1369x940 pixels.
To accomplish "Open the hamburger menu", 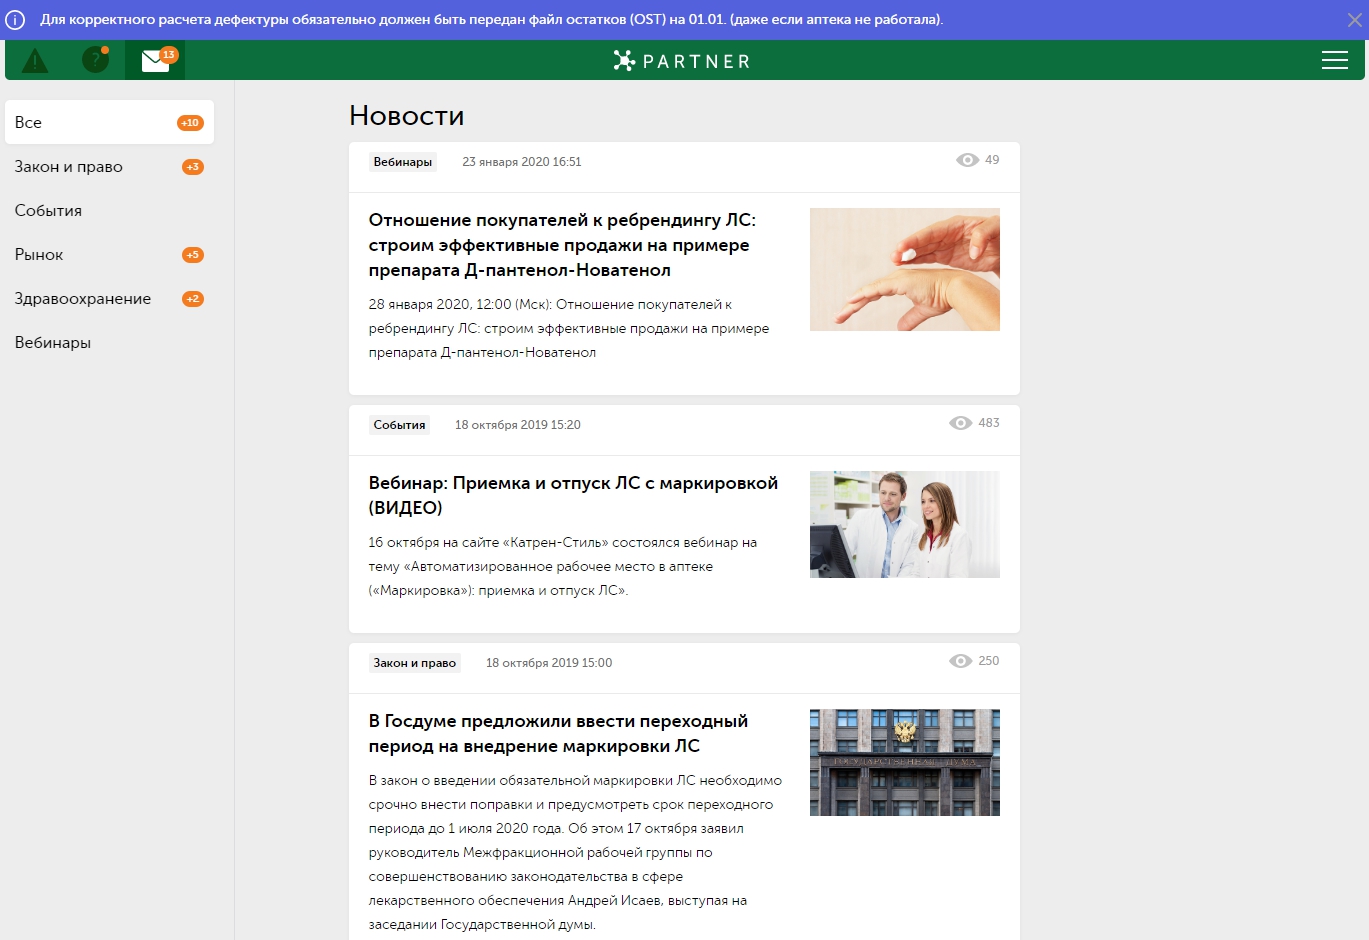I will tap(1334, 61).
